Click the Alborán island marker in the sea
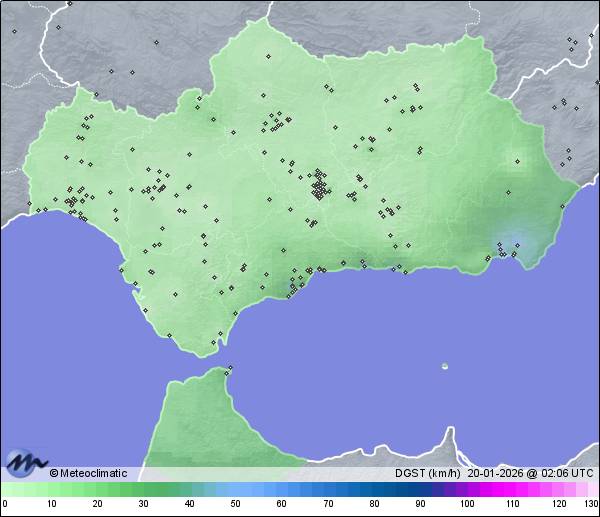The height and width of the screenshot is (517, 600). point(444,366)
